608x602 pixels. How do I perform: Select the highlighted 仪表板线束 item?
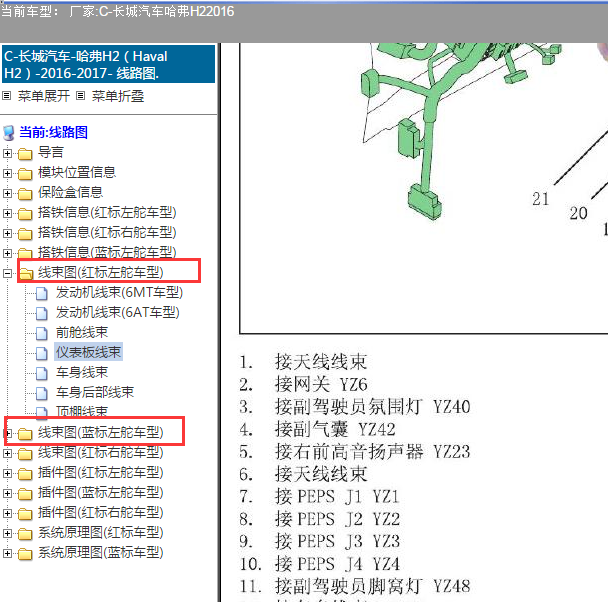click(88, 352)
